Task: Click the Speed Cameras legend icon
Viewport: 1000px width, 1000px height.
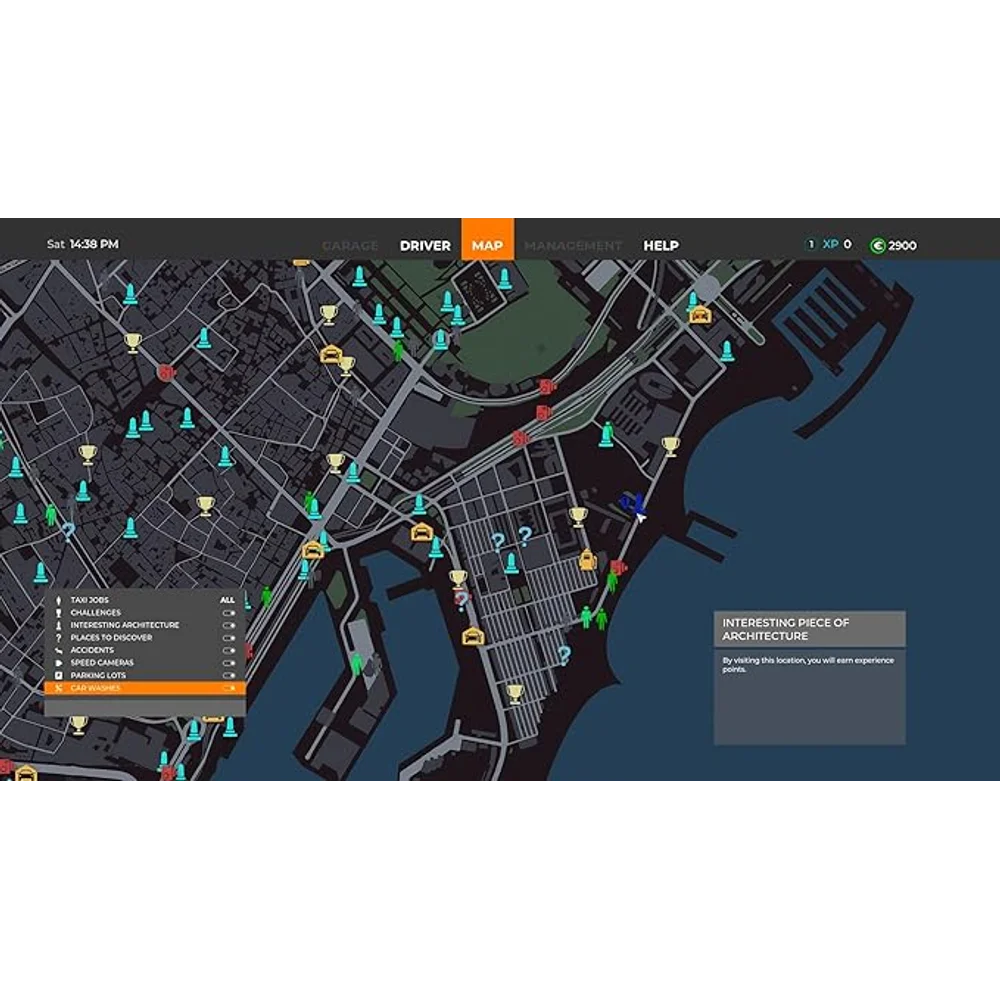Action: pos(58,663)
